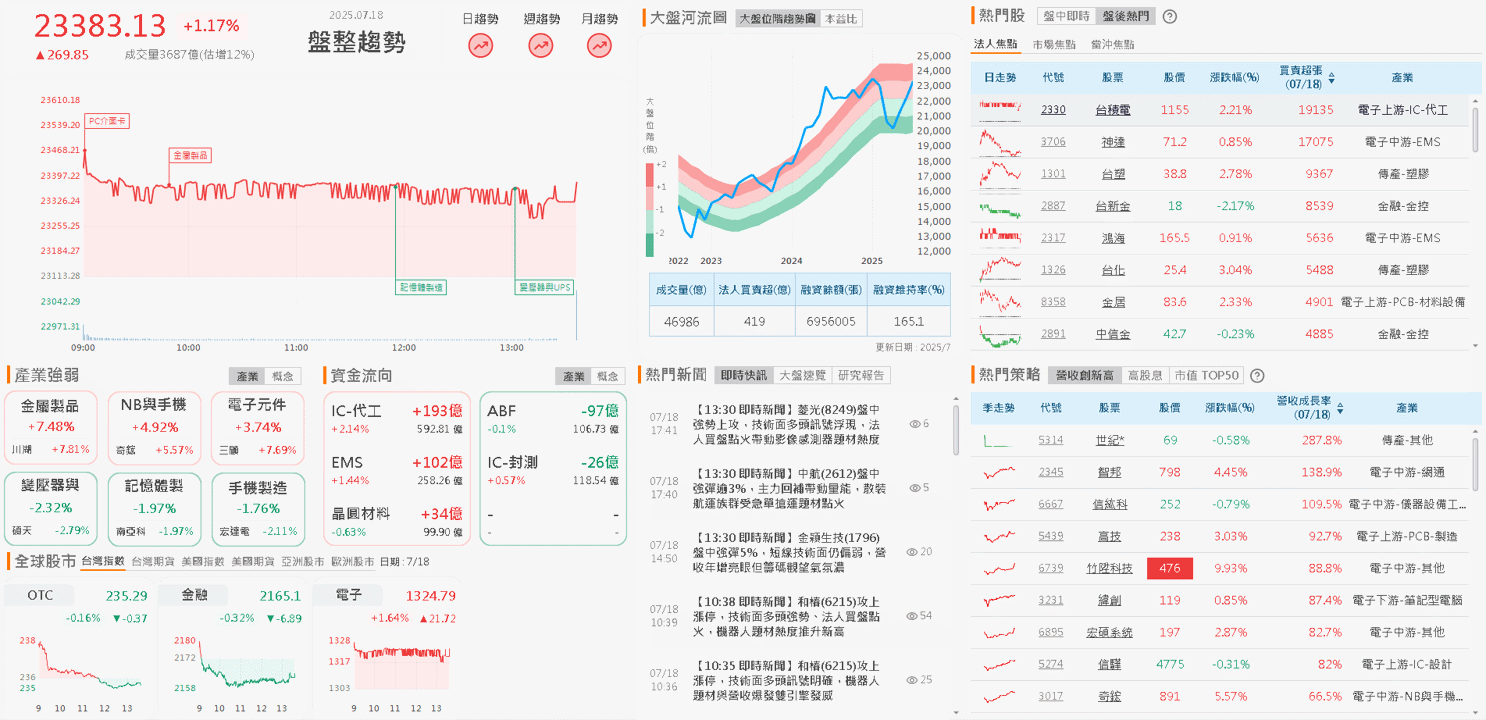Switch to the 法人焦點 tab
This screenshot has width=1486, height=720.
(996, 44)
